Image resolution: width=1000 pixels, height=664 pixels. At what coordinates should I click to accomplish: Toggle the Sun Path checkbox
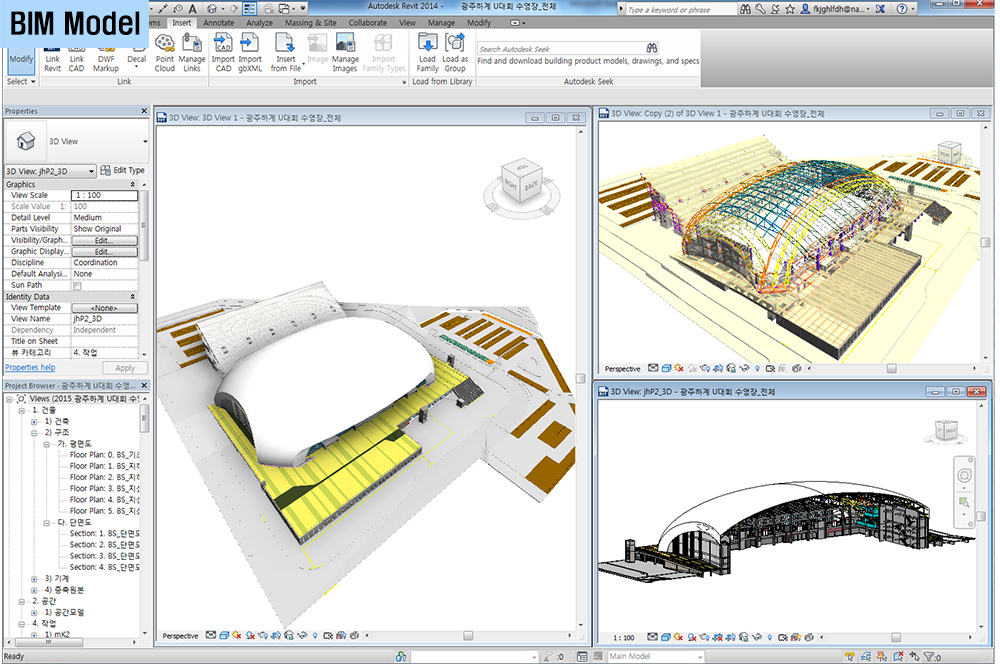(x=77, y=286)
